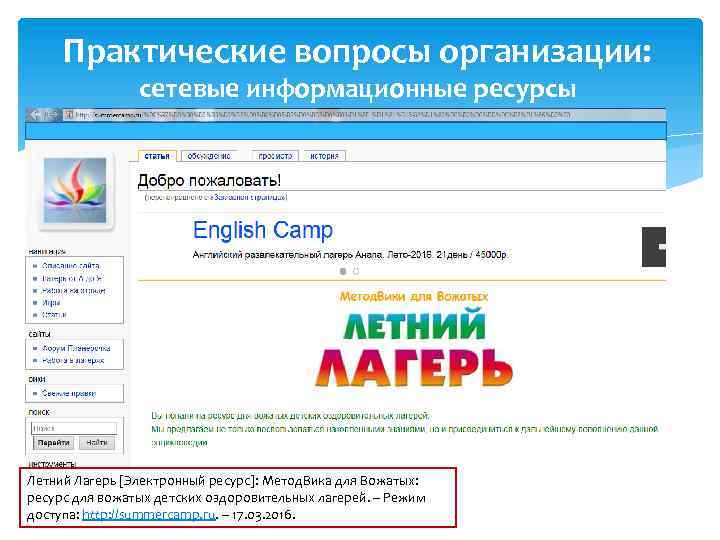Image resolution: width=720 pixels, height=540 pixels.
Task: Open «Свежие правки» wiki link
Action: click(x=69, y=394)
